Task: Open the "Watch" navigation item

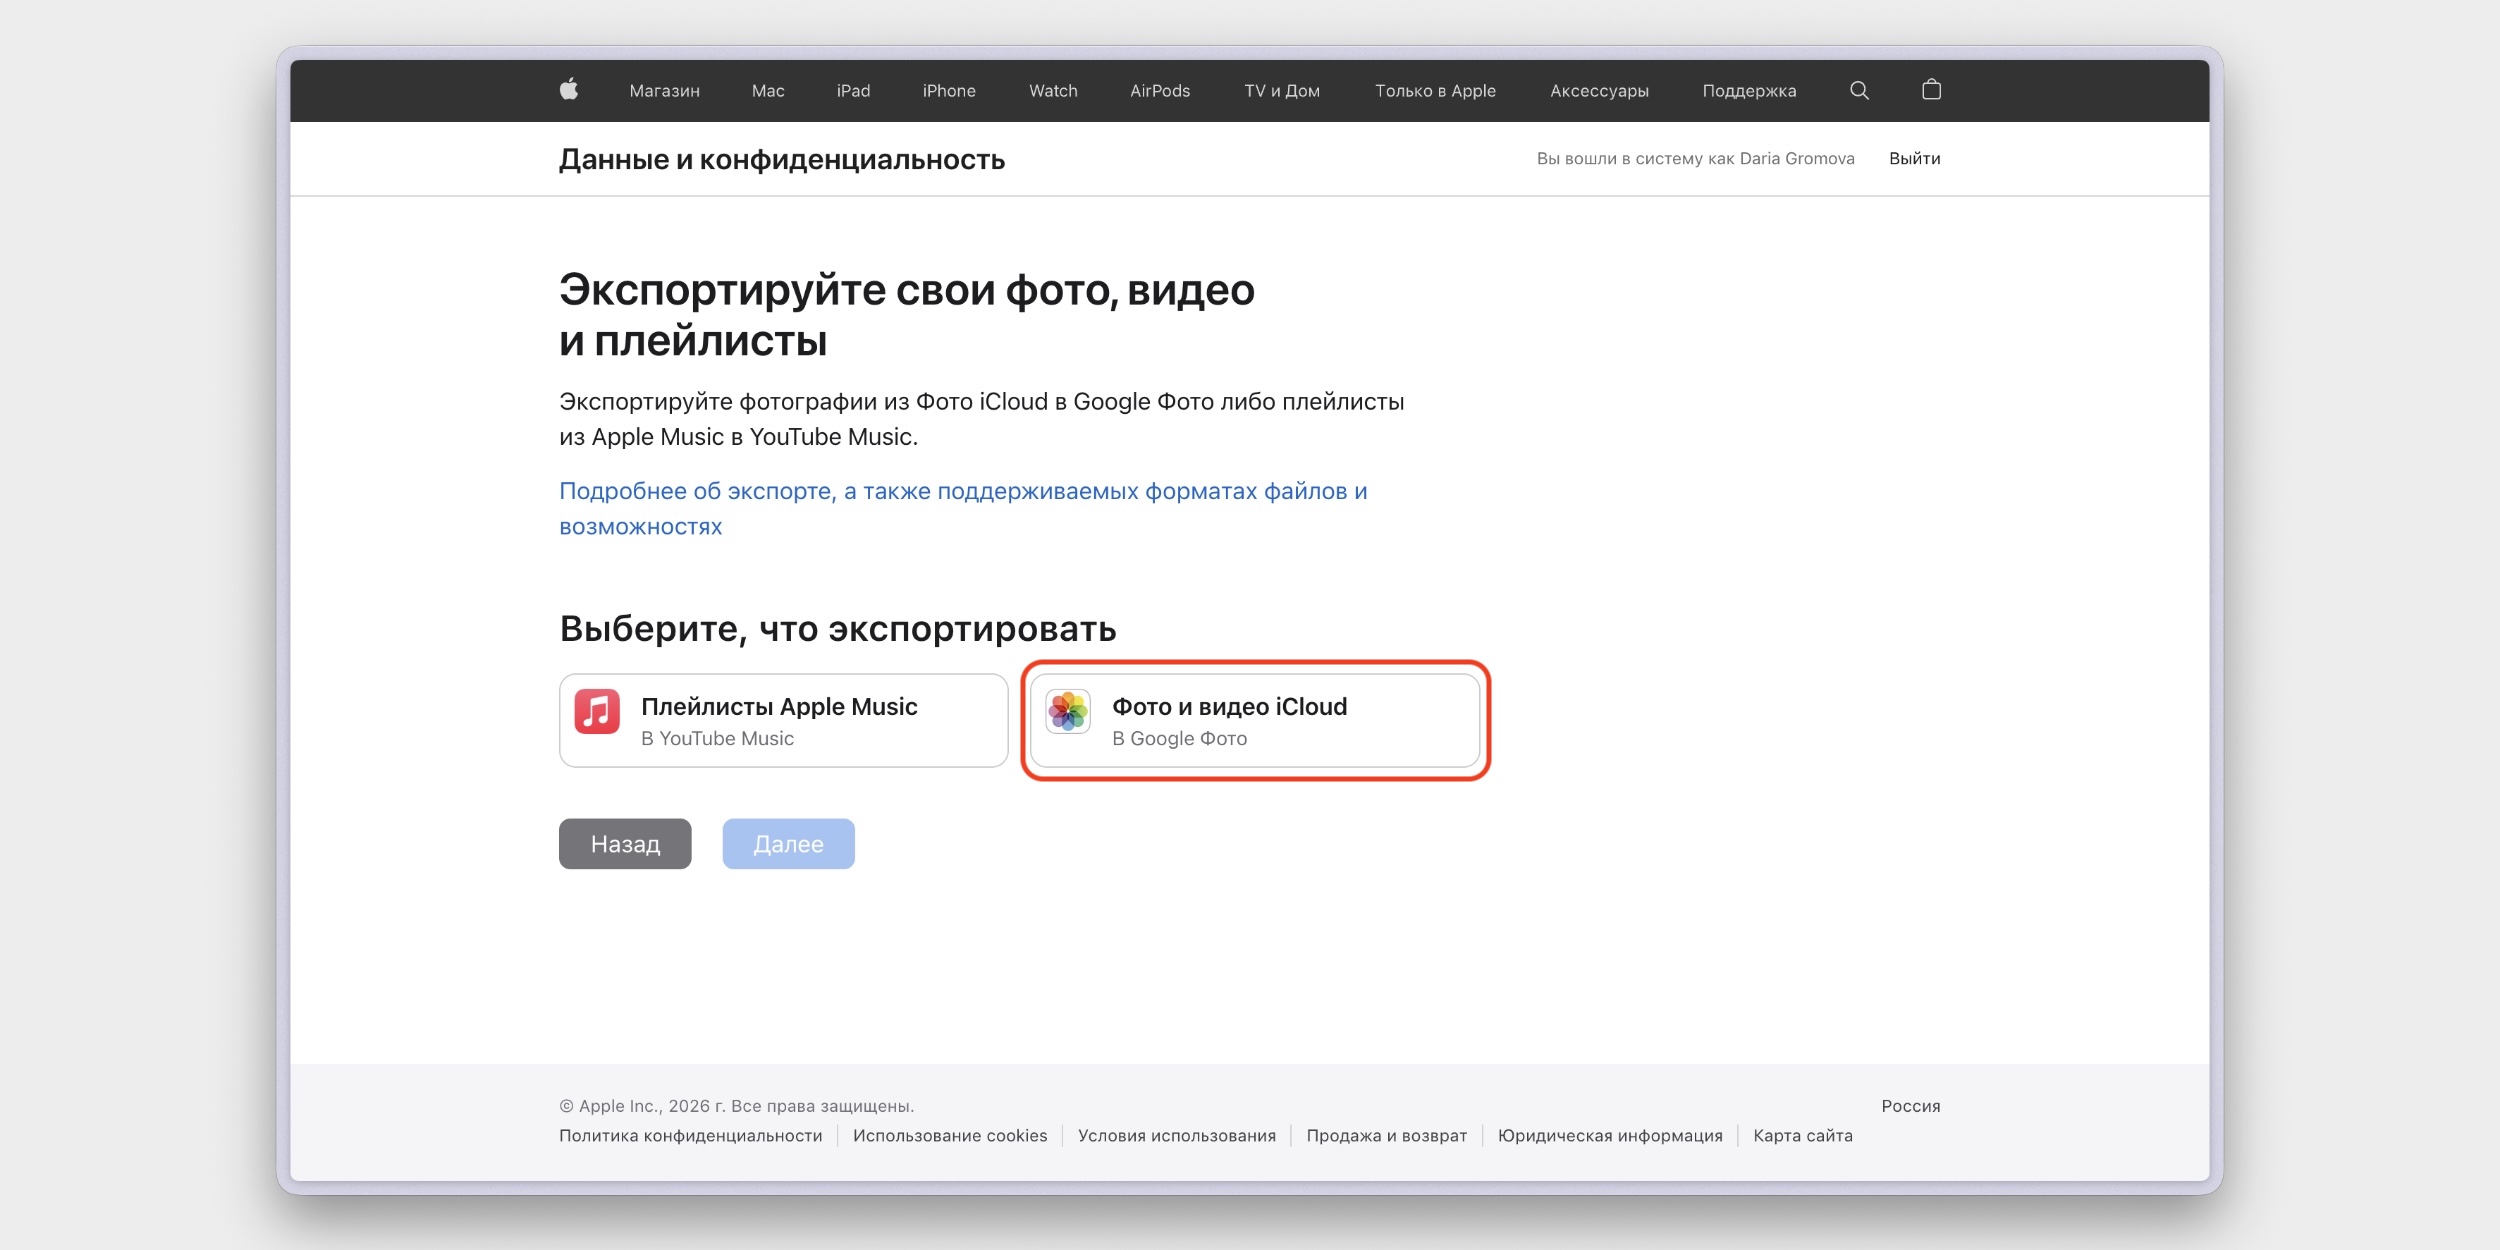Action: click(1052, 90)
